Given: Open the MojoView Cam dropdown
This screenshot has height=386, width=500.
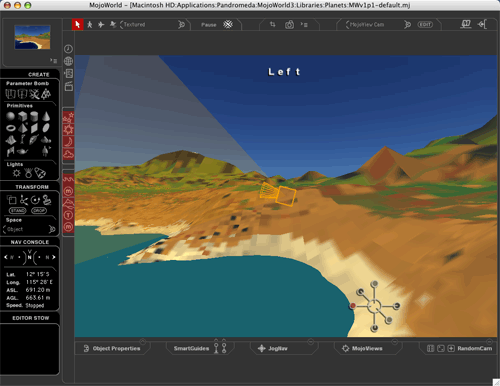Looking at the screenshot, I should coord(378,25).
